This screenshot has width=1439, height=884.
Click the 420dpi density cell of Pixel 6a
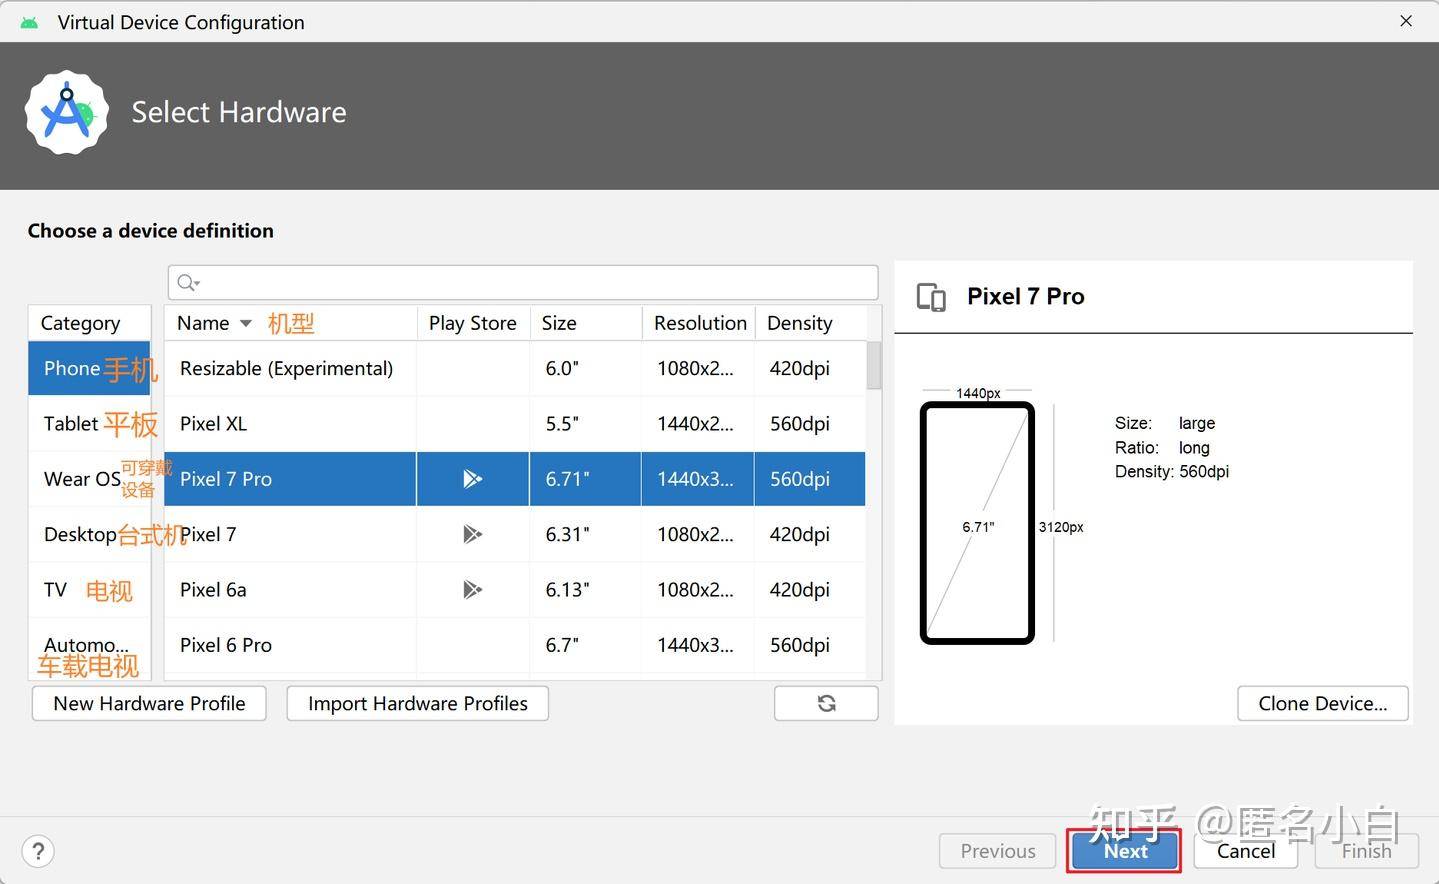tap(810, 590)
